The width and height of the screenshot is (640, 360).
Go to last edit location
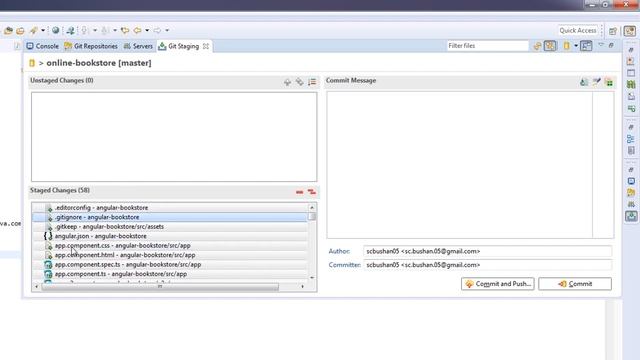[x=125, y=30]
